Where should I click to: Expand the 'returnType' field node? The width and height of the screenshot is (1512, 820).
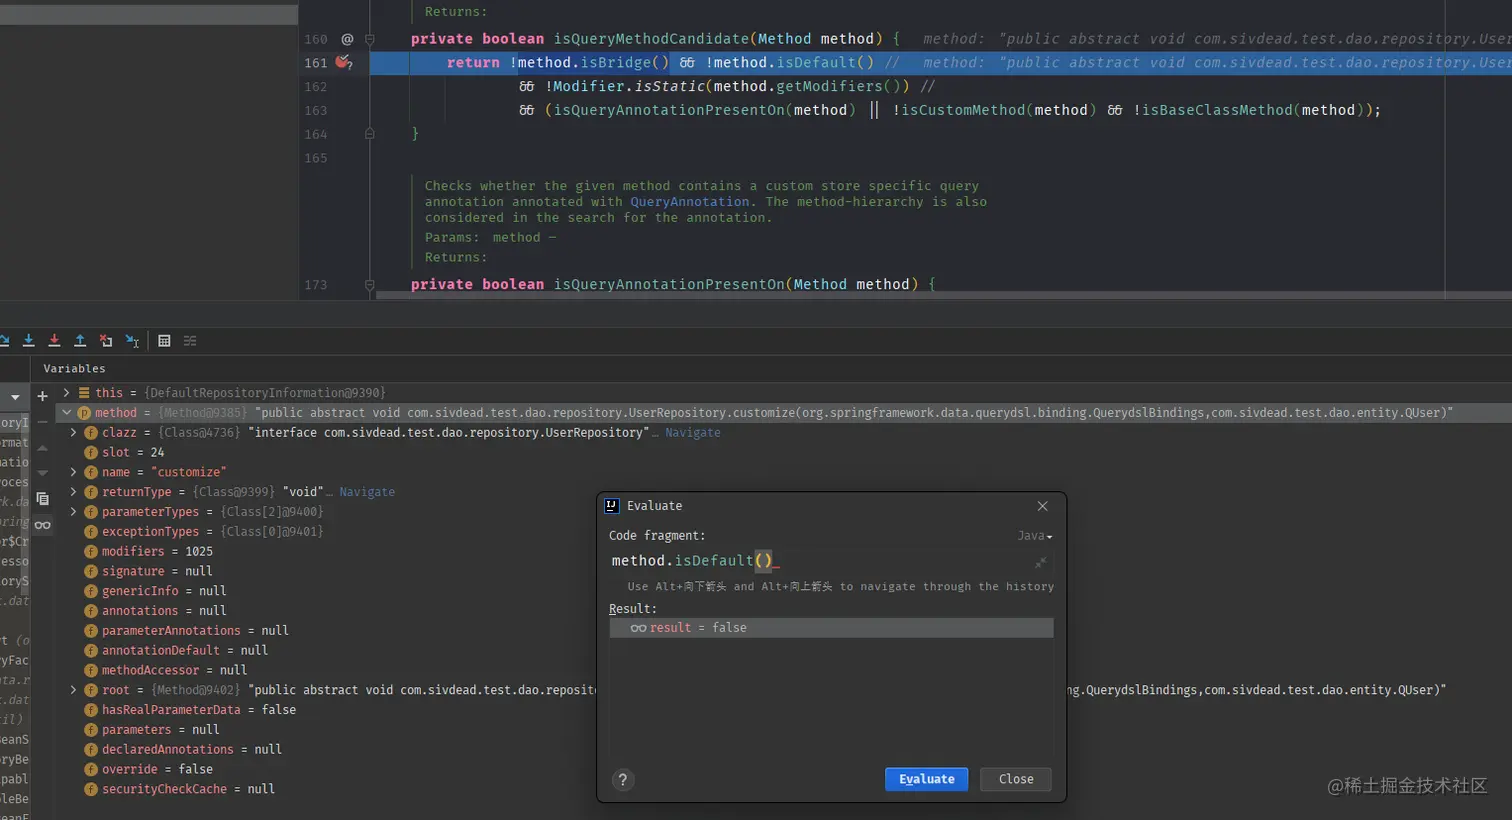73,492
